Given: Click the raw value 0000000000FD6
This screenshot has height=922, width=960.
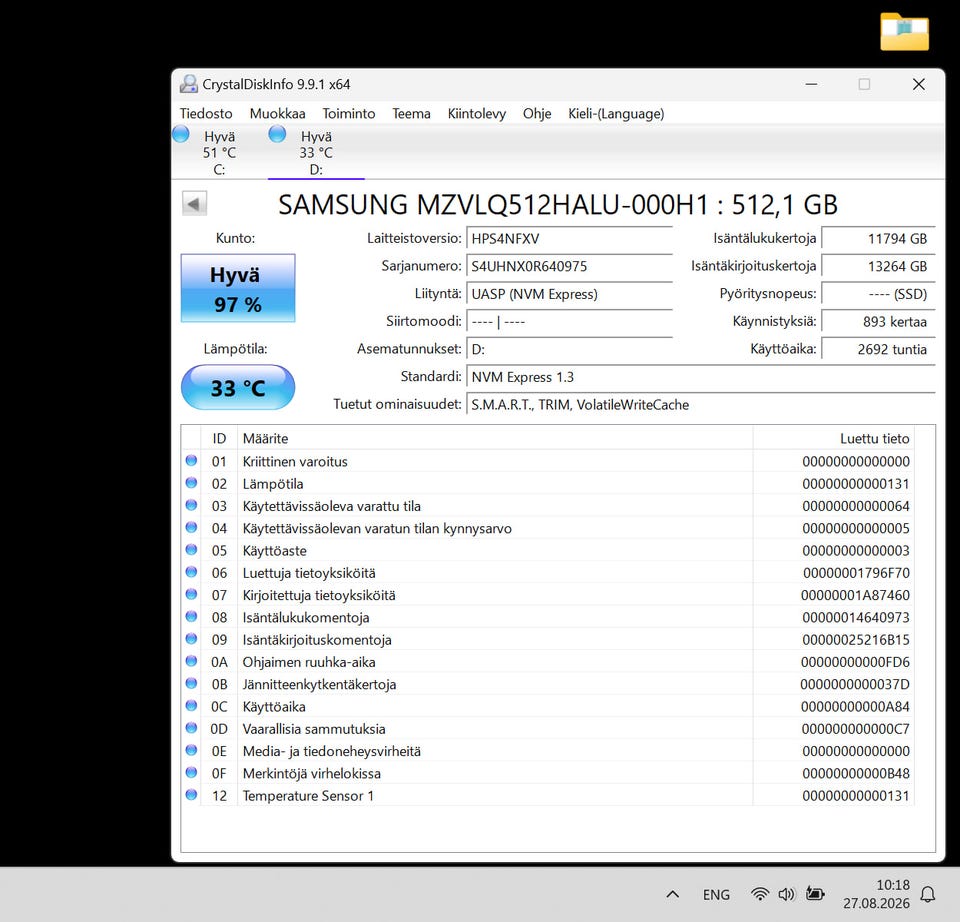Looking at the screenshot, I should (855, 662).
